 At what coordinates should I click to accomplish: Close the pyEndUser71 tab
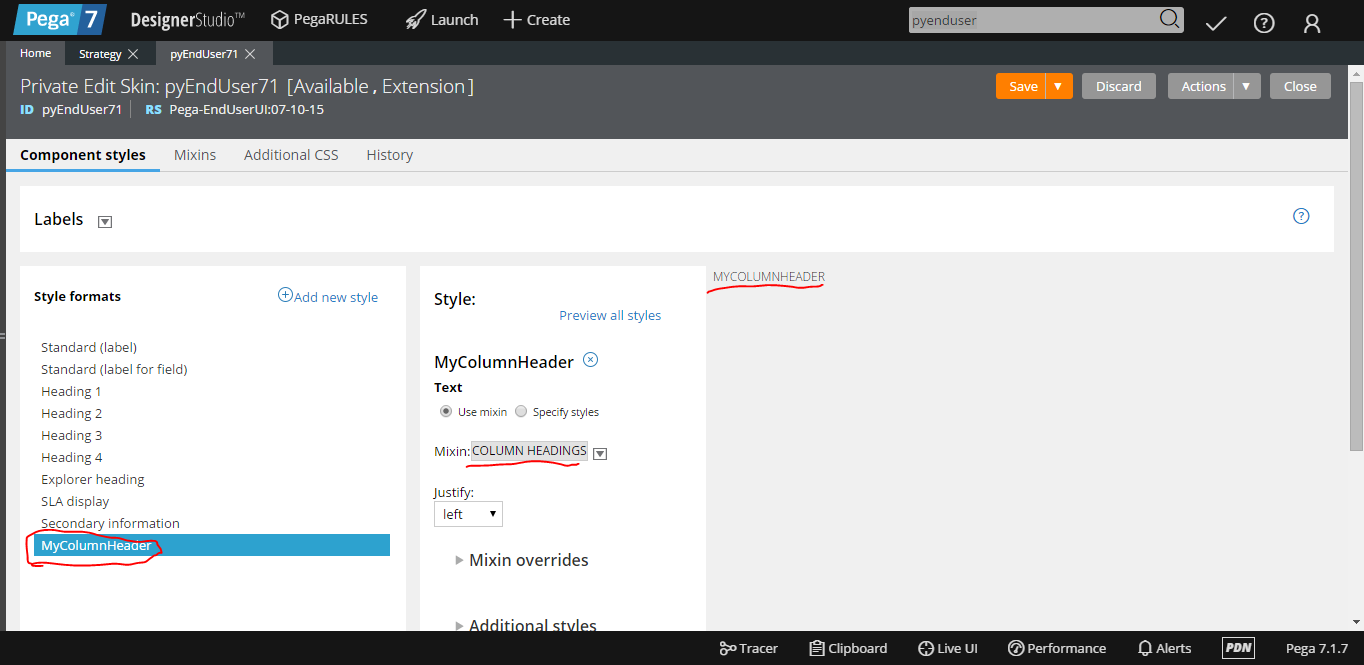[250, 54]
